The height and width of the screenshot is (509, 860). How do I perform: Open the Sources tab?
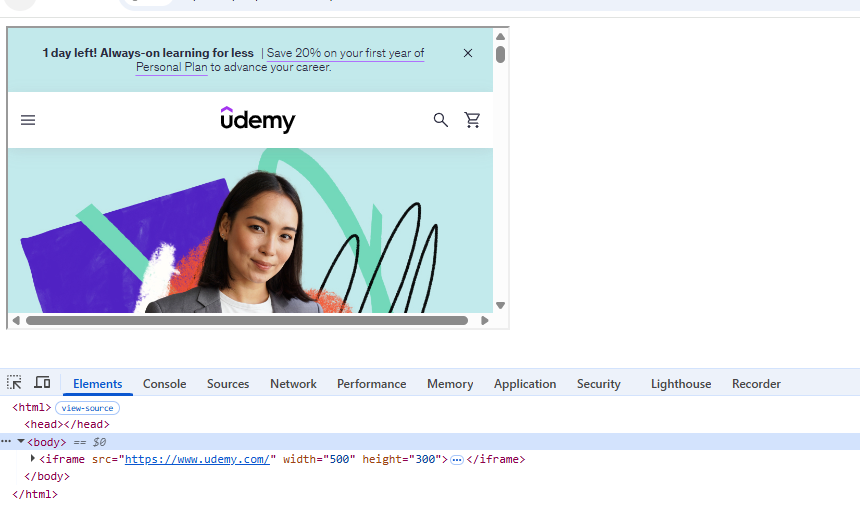pos(228,384)
